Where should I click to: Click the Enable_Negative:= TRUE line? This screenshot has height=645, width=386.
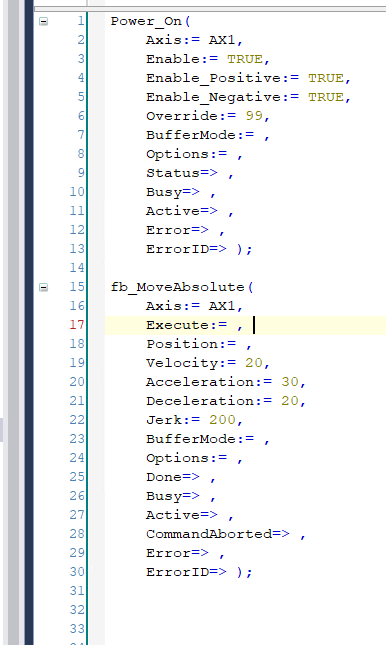pyautogui.click(x=249, y=97)
